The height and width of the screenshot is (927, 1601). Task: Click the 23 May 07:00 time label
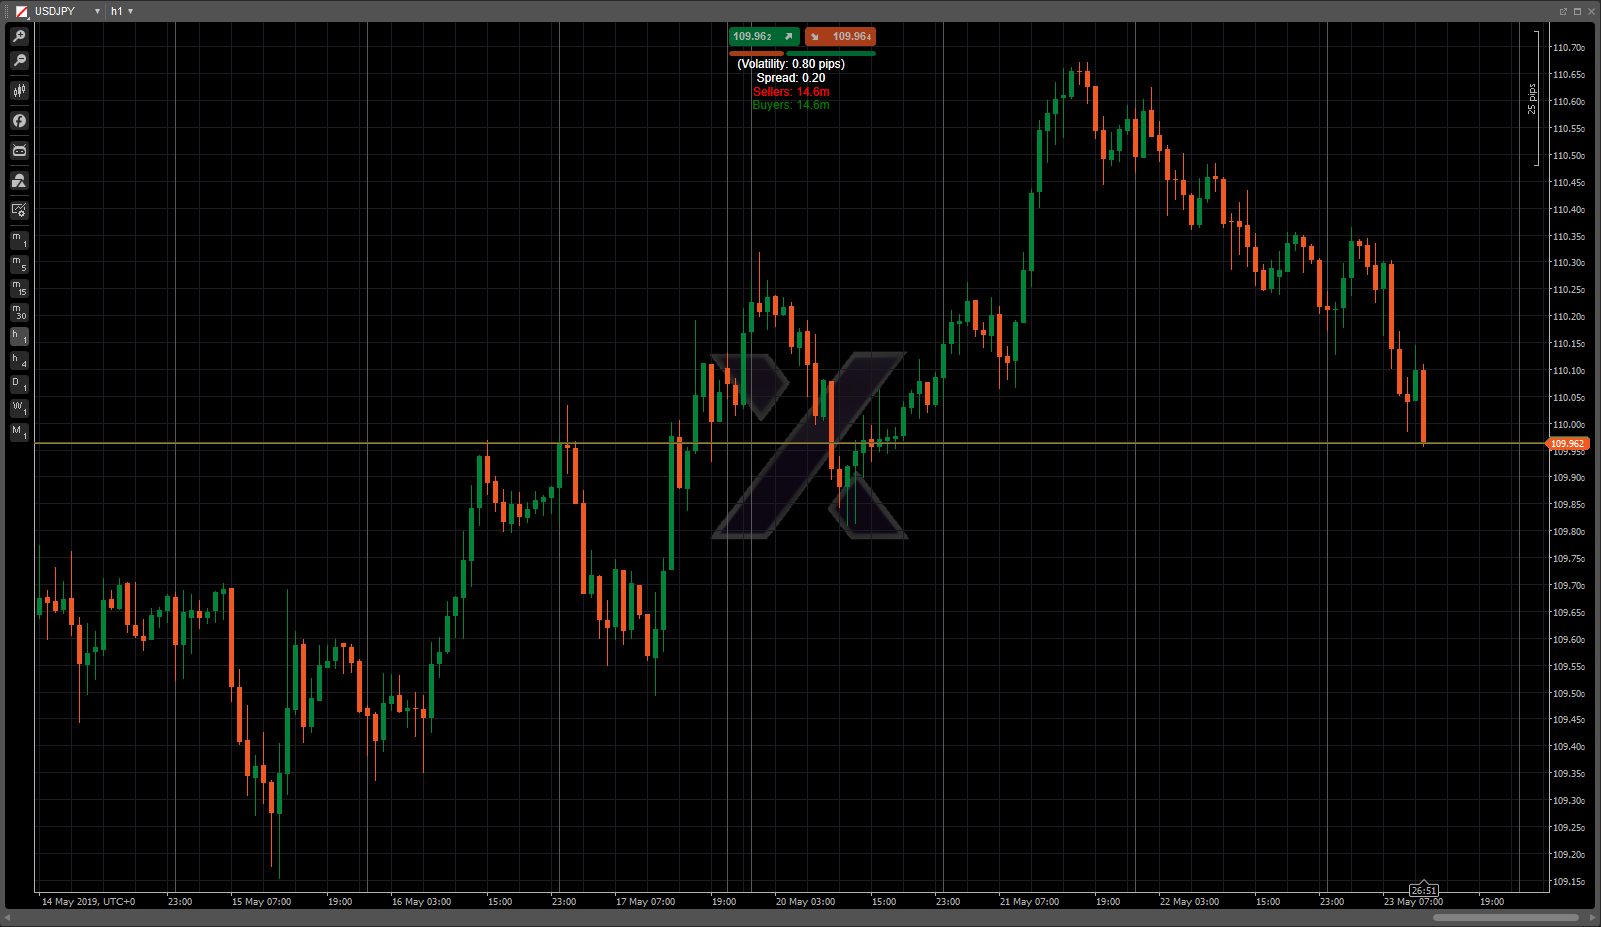1413,902
